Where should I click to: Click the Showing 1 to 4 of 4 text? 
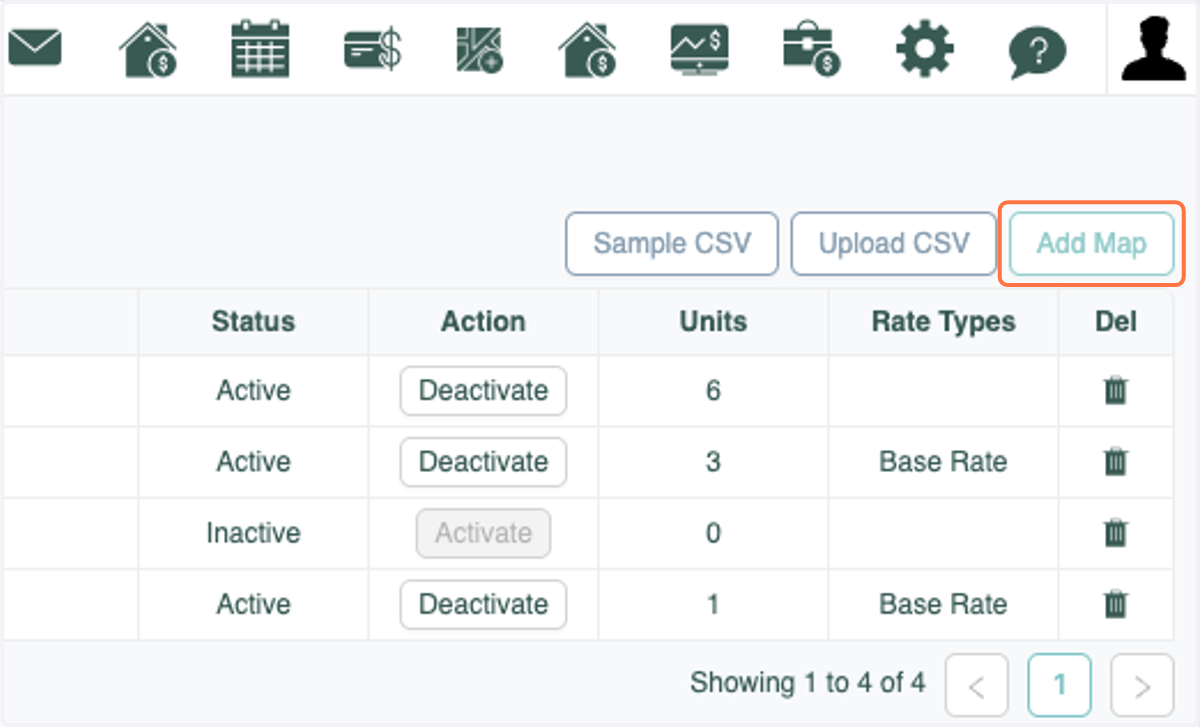pyautogui.click(x=808, y=683)
